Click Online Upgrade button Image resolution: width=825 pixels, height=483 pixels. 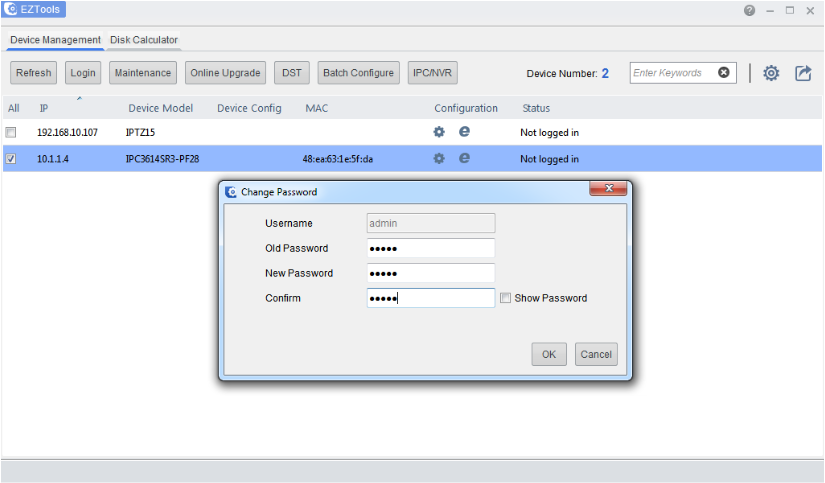(225, 73)
